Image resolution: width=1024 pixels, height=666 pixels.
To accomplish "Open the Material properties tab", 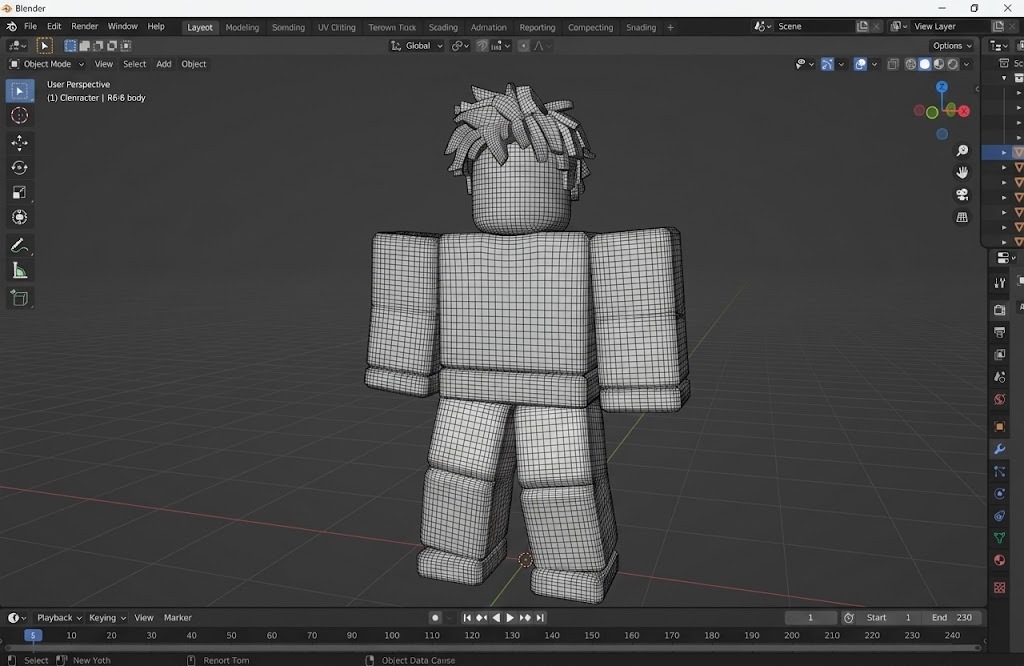I will coord(1000,560).
